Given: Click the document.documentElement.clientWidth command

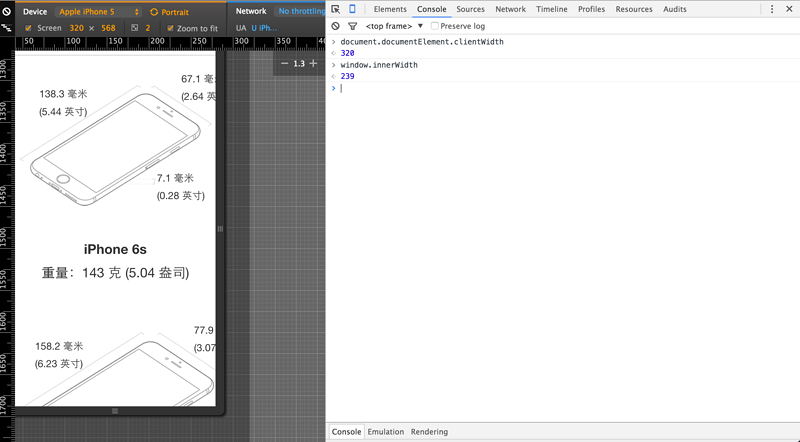Looking at the screenshot, I should pos(422,42).
